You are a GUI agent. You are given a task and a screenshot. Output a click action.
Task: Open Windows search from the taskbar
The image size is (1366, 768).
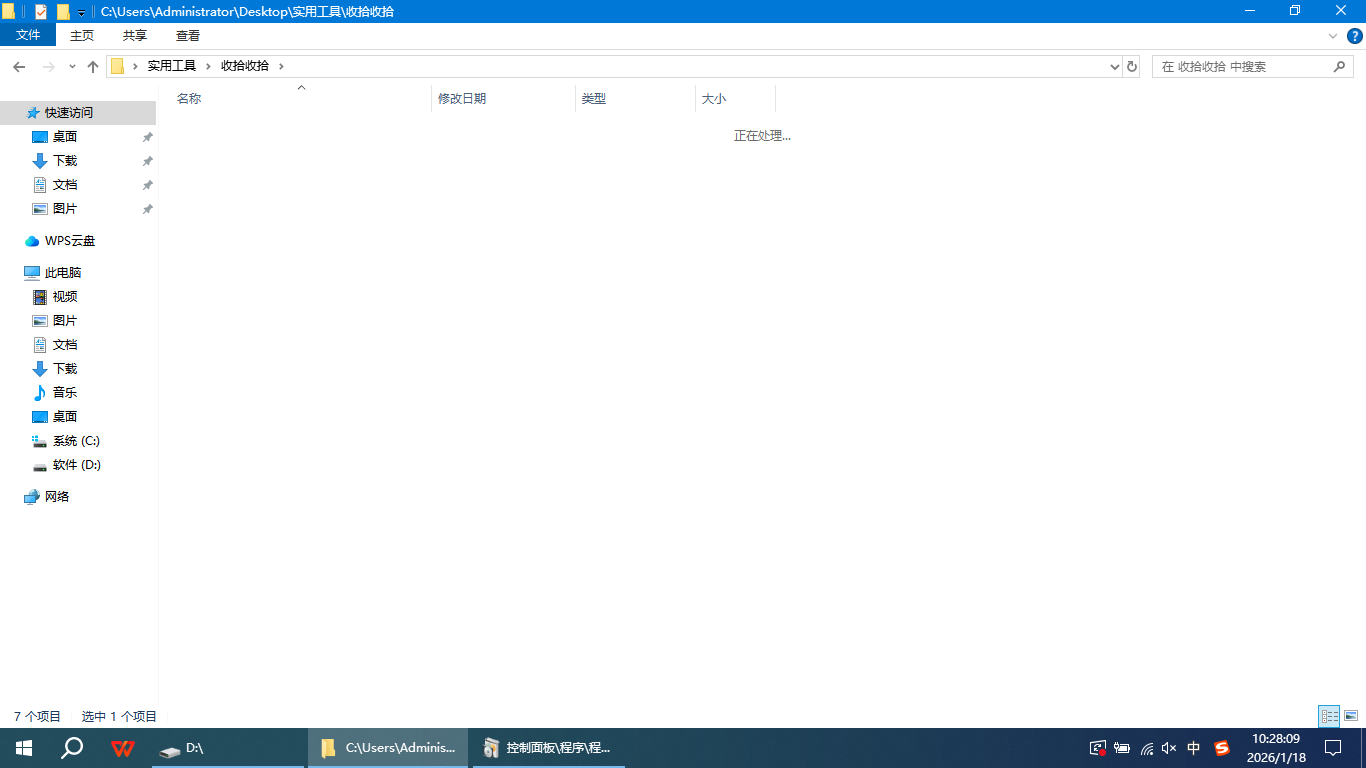pos(72,748)
